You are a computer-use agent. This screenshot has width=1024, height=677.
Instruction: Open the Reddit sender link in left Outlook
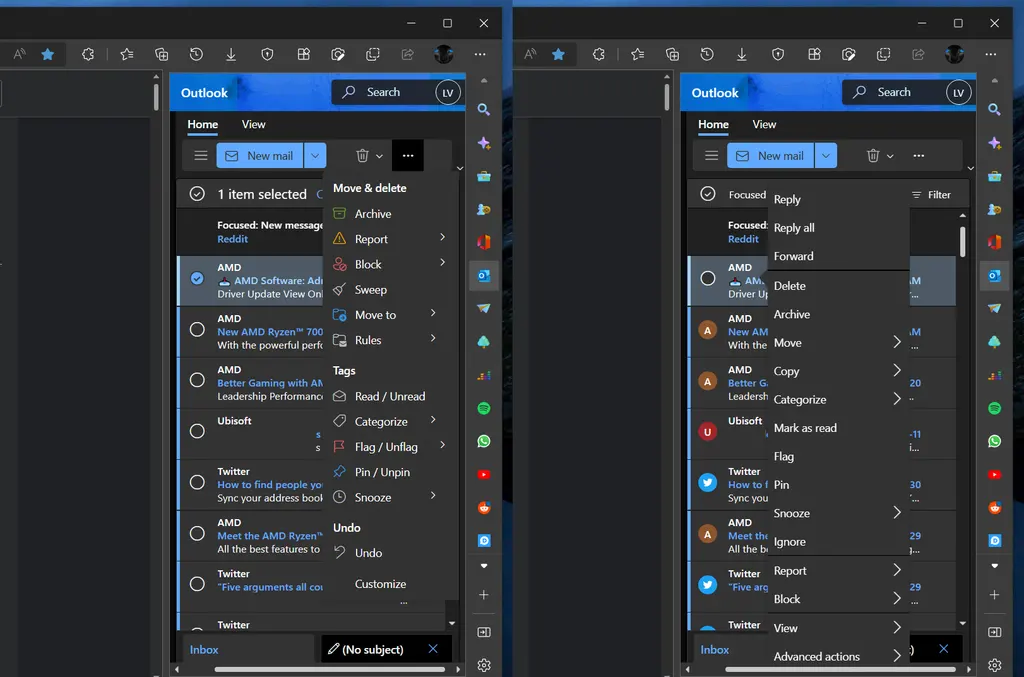[x=232, y=239]
